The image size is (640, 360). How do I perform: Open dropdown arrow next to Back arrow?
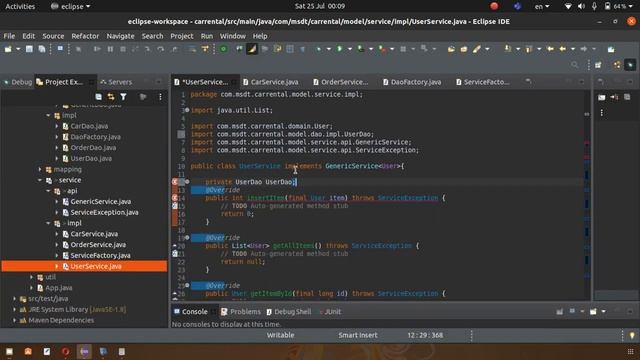573,49
